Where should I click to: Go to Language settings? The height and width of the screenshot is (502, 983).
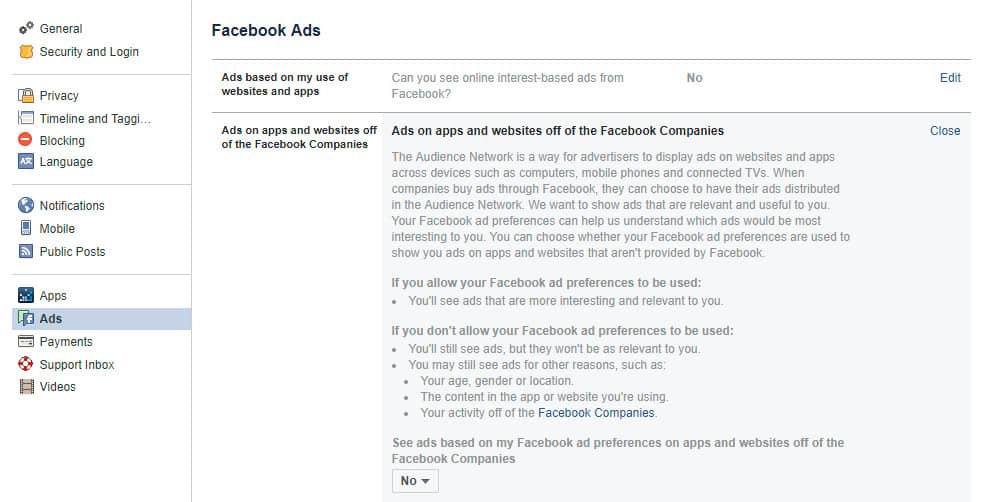tap(66, 162)
